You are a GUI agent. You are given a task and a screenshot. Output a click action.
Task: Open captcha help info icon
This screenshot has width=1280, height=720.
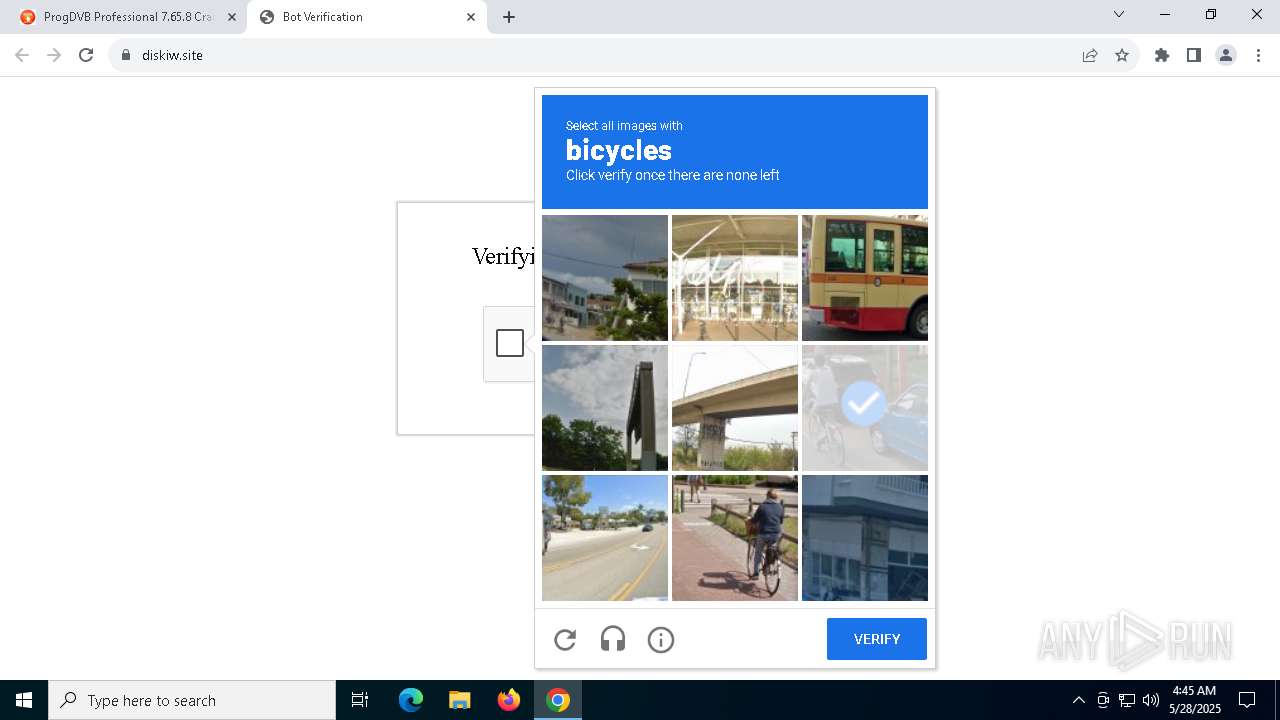[661, 640]
